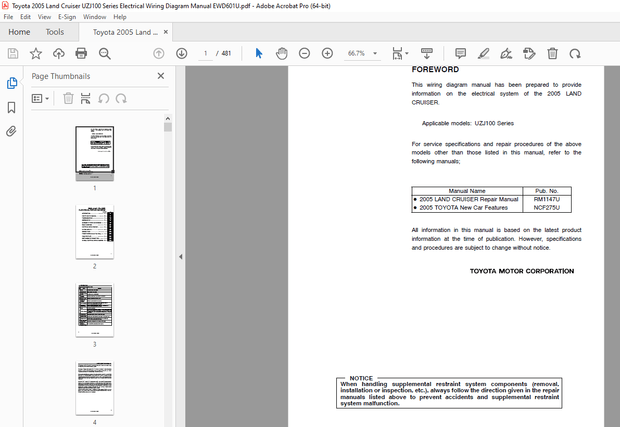The width and height of the screenshot is (620, 427).
Task: Add a comment sticky note
Action: 460,53
